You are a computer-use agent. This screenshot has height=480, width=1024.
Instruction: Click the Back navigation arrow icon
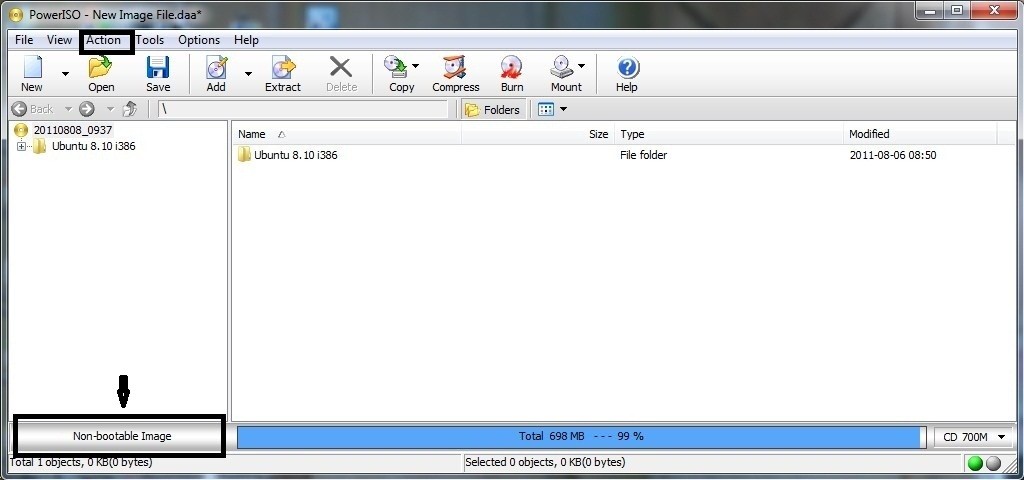pyautogui.click(x=20, y=109)
